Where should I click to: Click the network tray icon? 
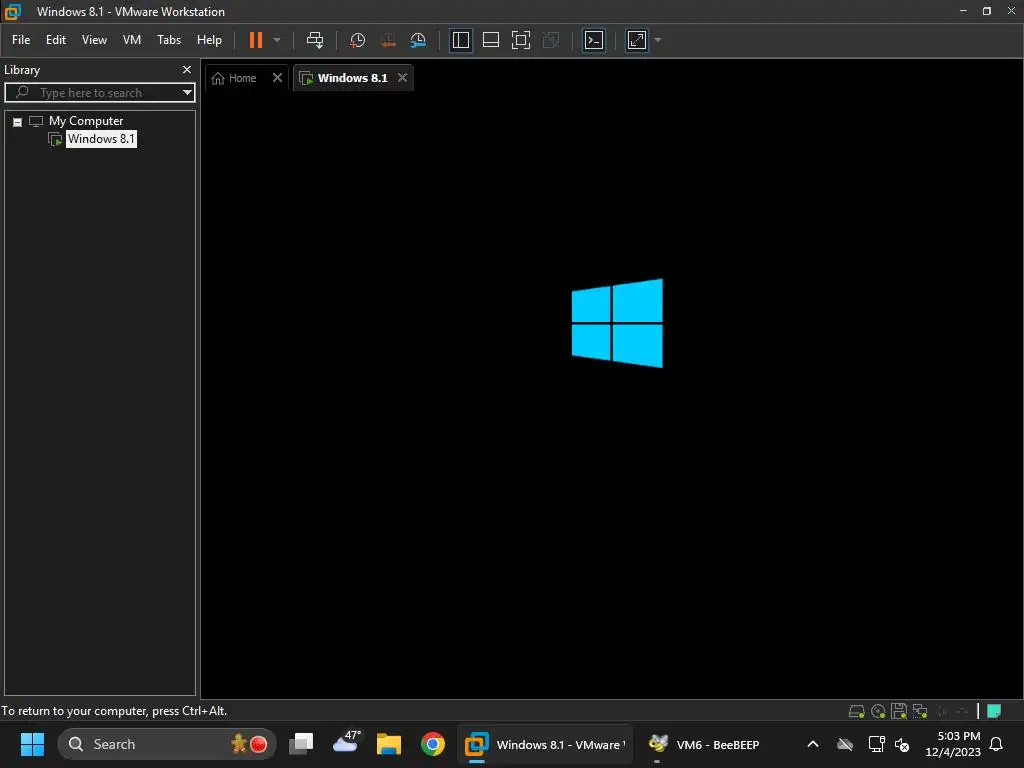[x=875, y=744]
